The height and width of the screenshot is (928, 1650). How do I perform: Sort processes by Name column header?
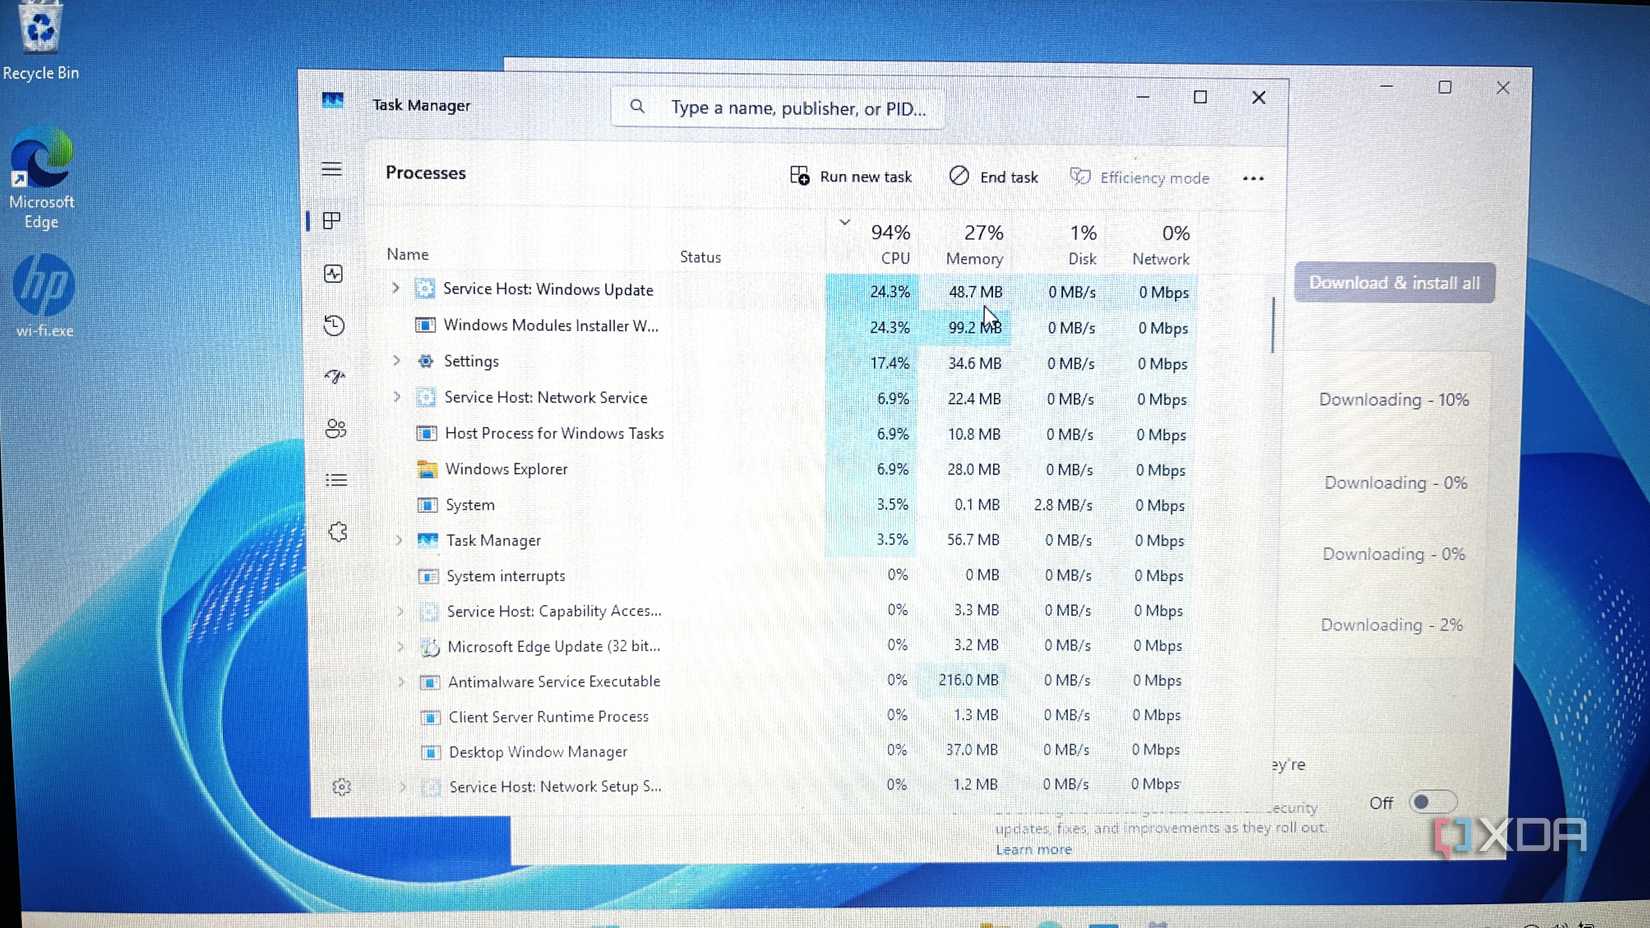click(408, 255)
